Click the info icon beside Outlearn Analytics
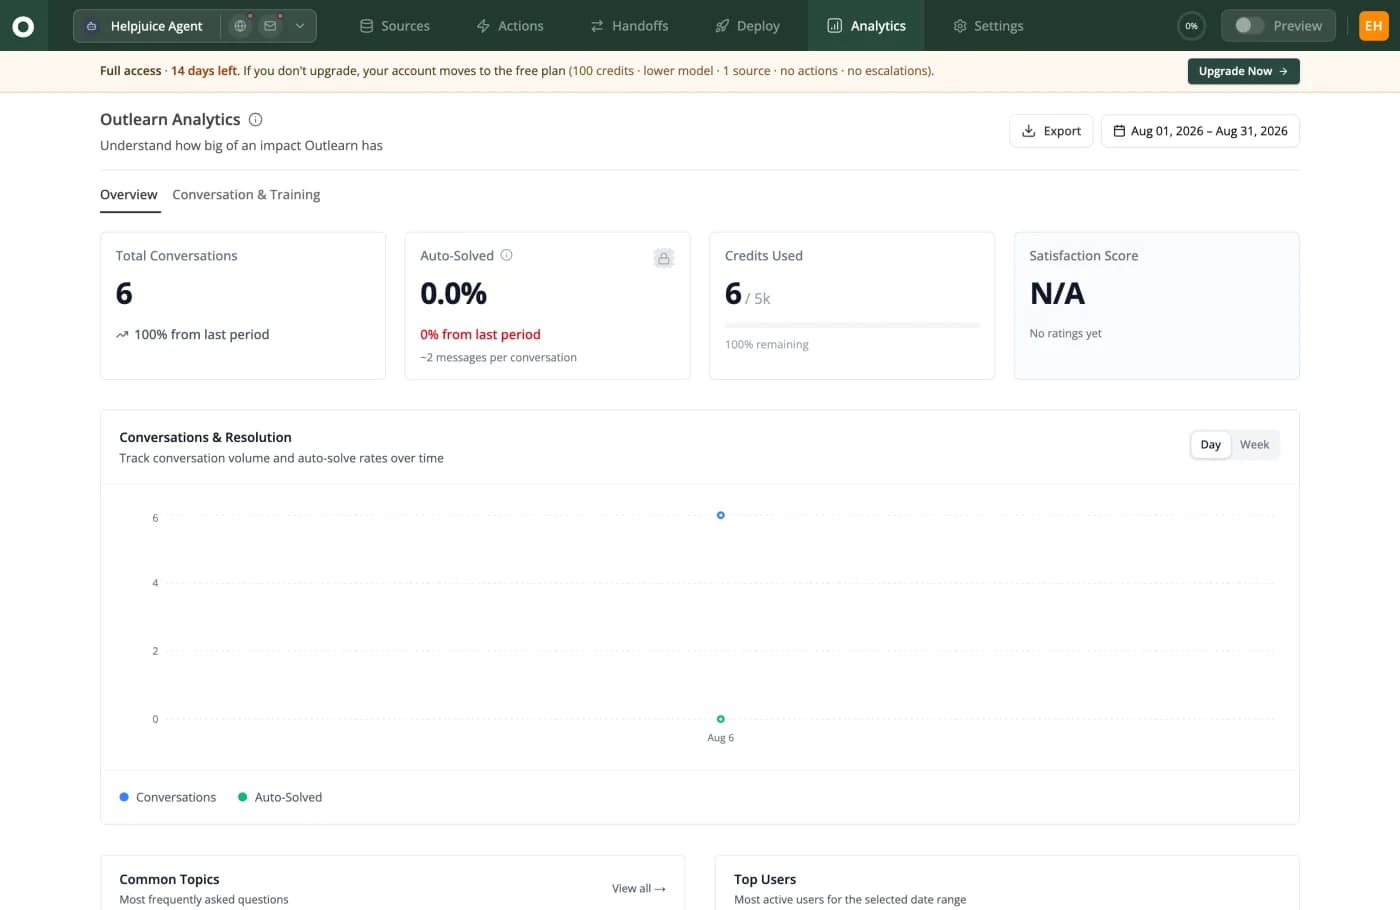 [255, 120]
